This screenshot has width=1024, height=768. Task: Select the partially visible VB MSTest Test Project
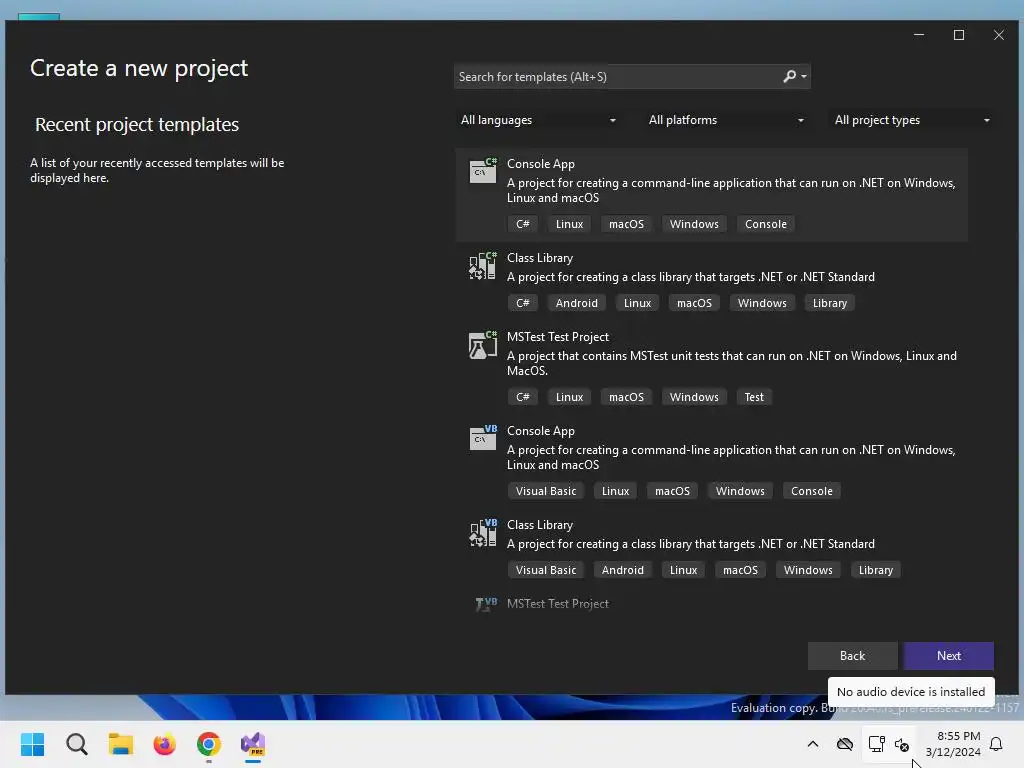[558, 604]
